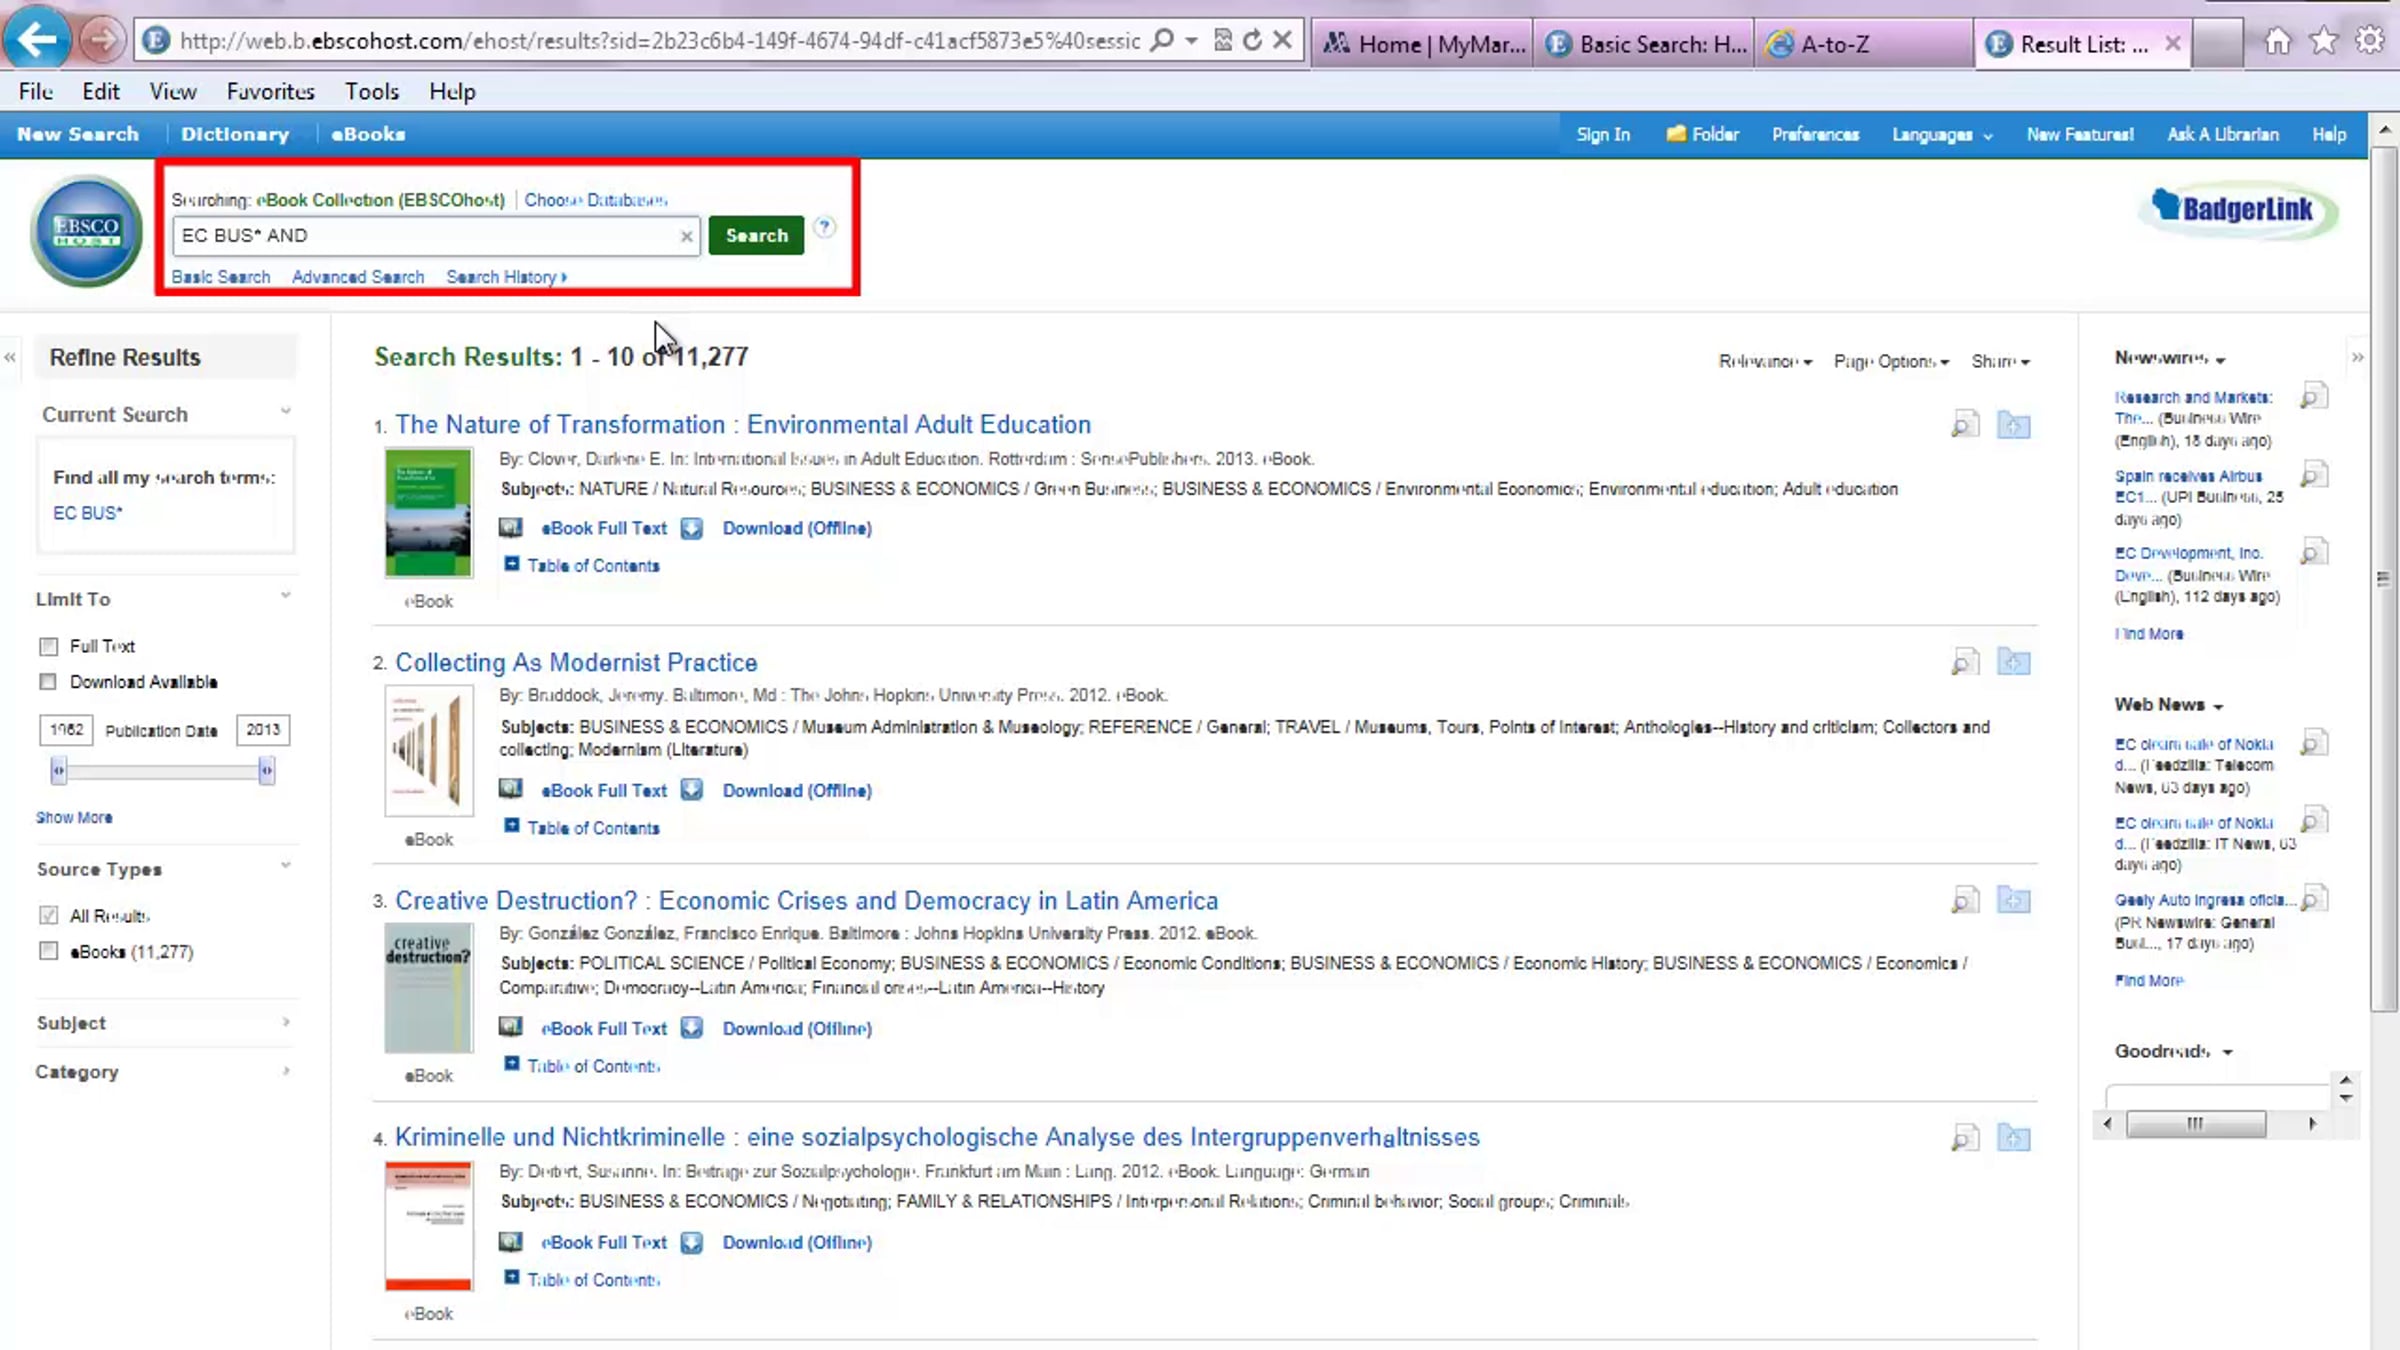Screen dimensions: 2400x1350
Task: Open the Favorites star icon
Action: pos(2323,41)
